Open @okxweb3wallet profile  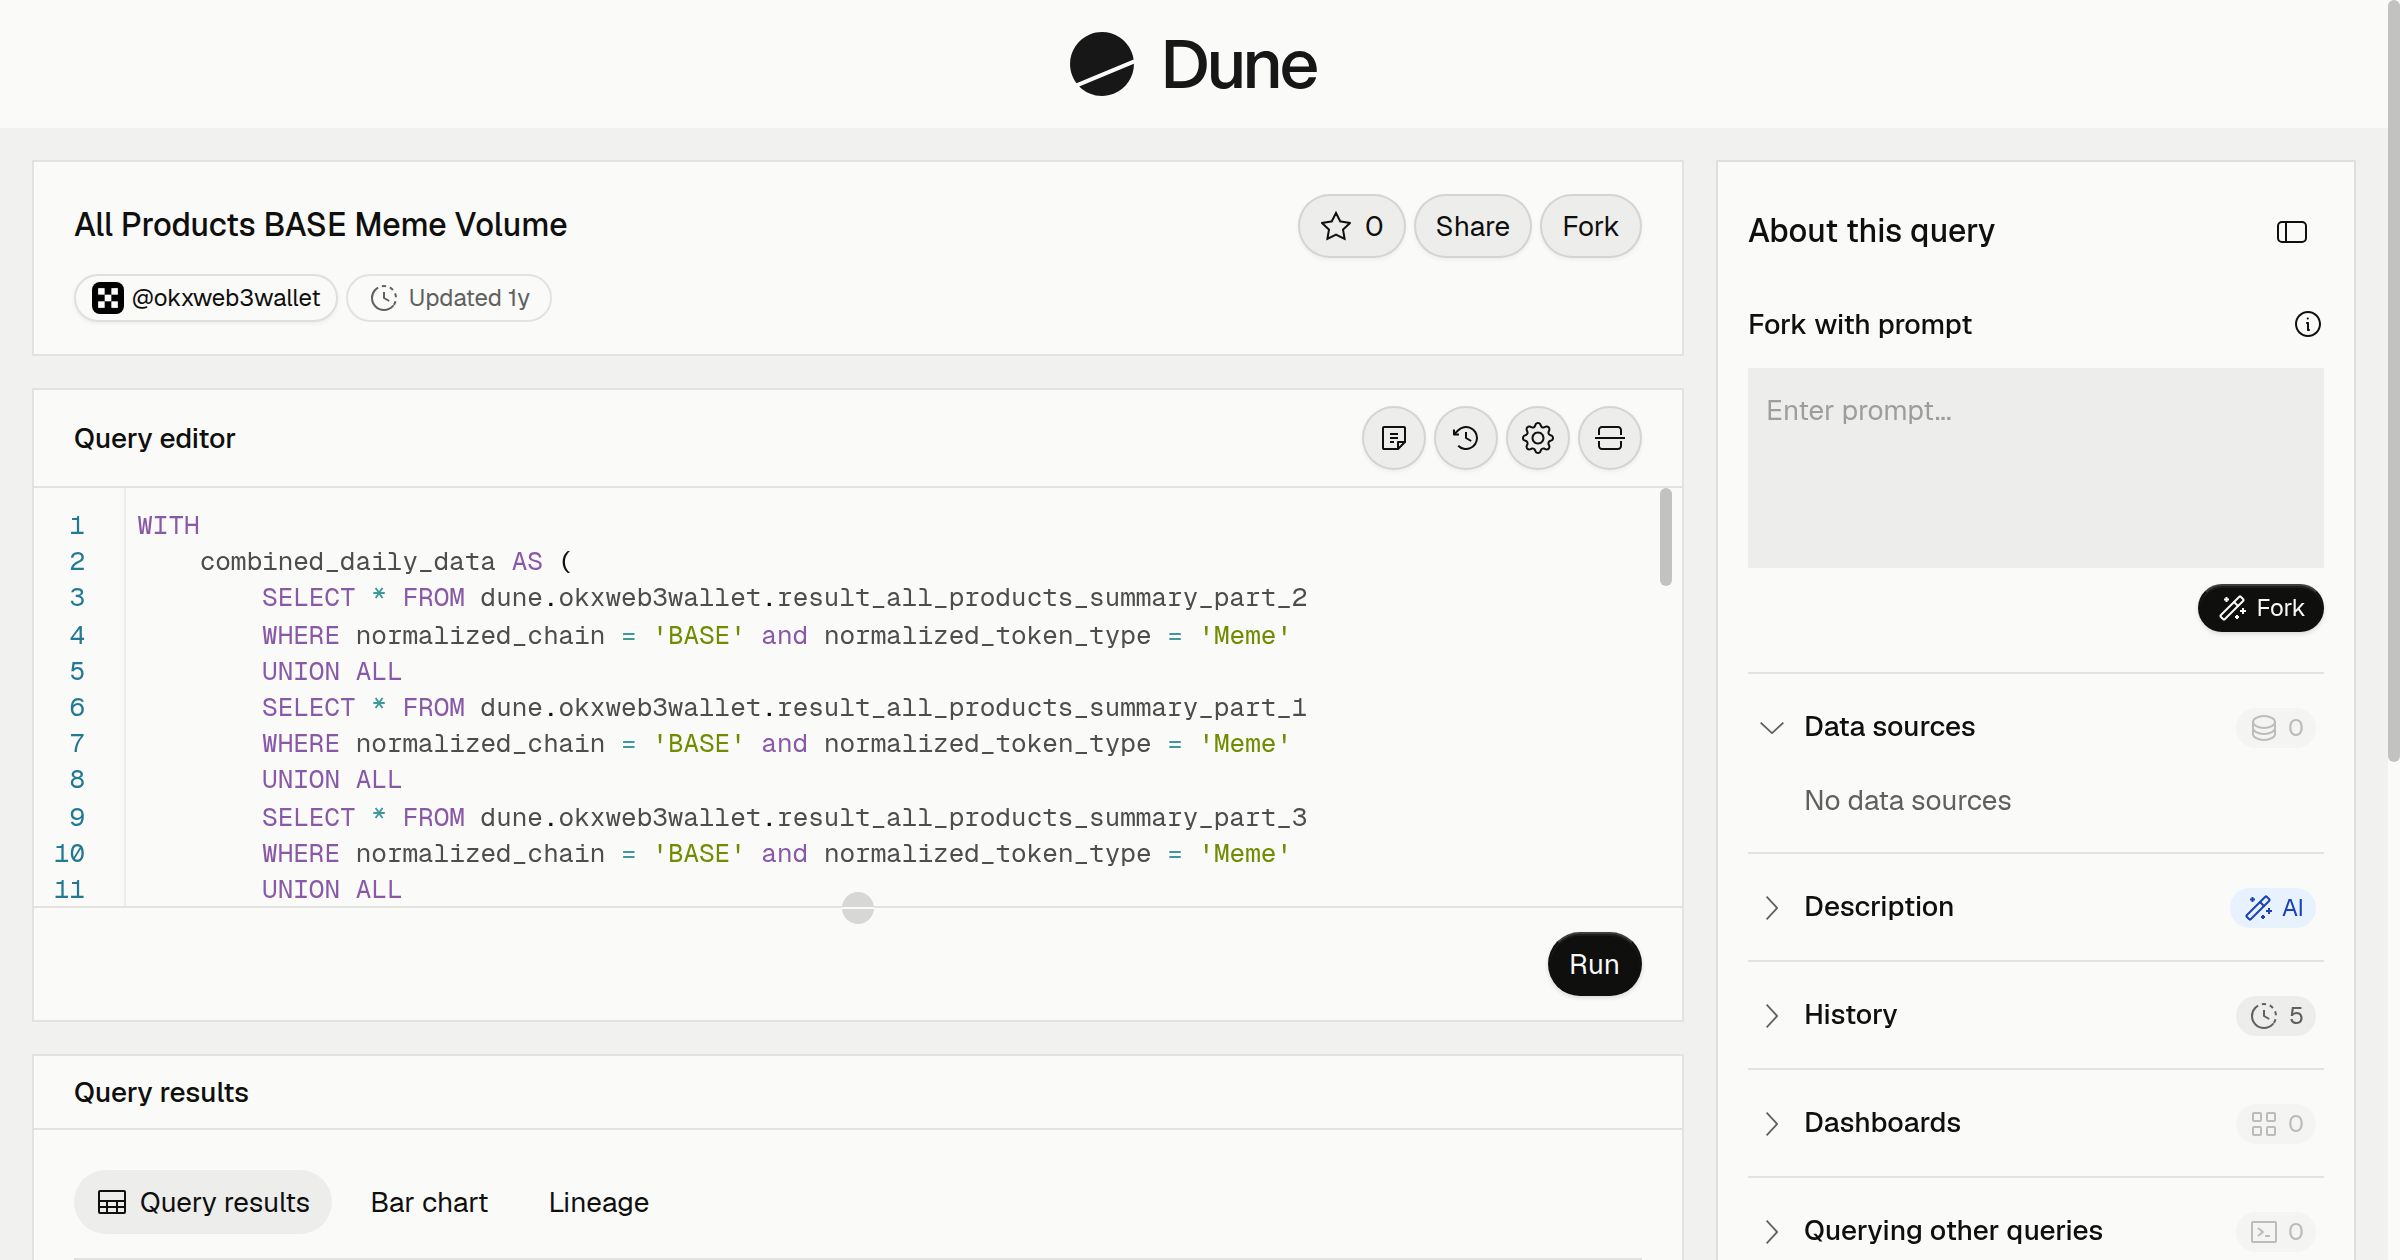pos(206,298)
